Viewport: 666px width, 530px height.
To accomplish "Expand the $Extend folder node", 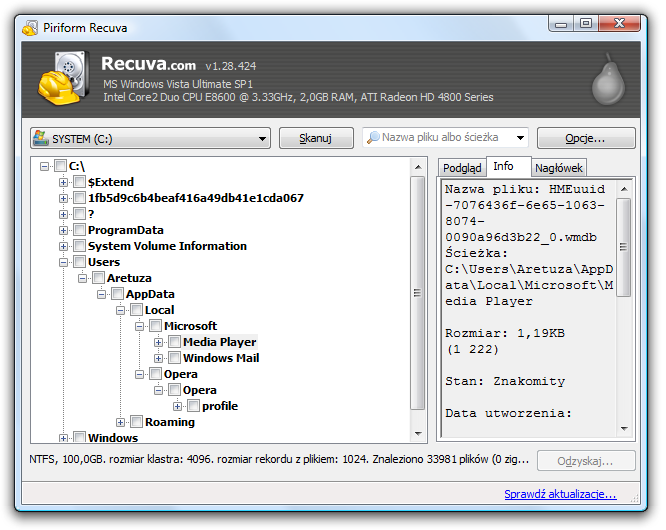I will [x=63, y=182].
